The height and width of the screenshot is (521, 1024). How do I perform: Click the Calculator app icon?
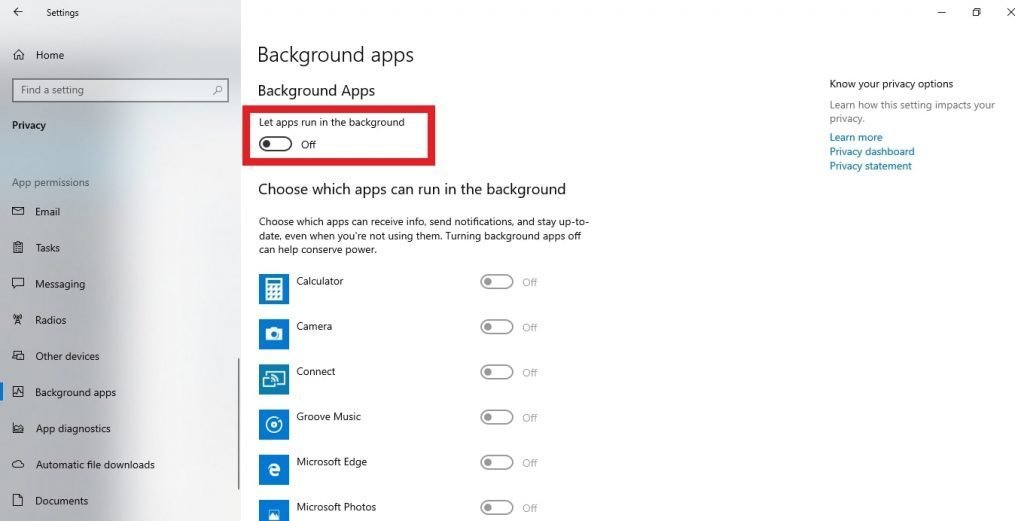273,289
